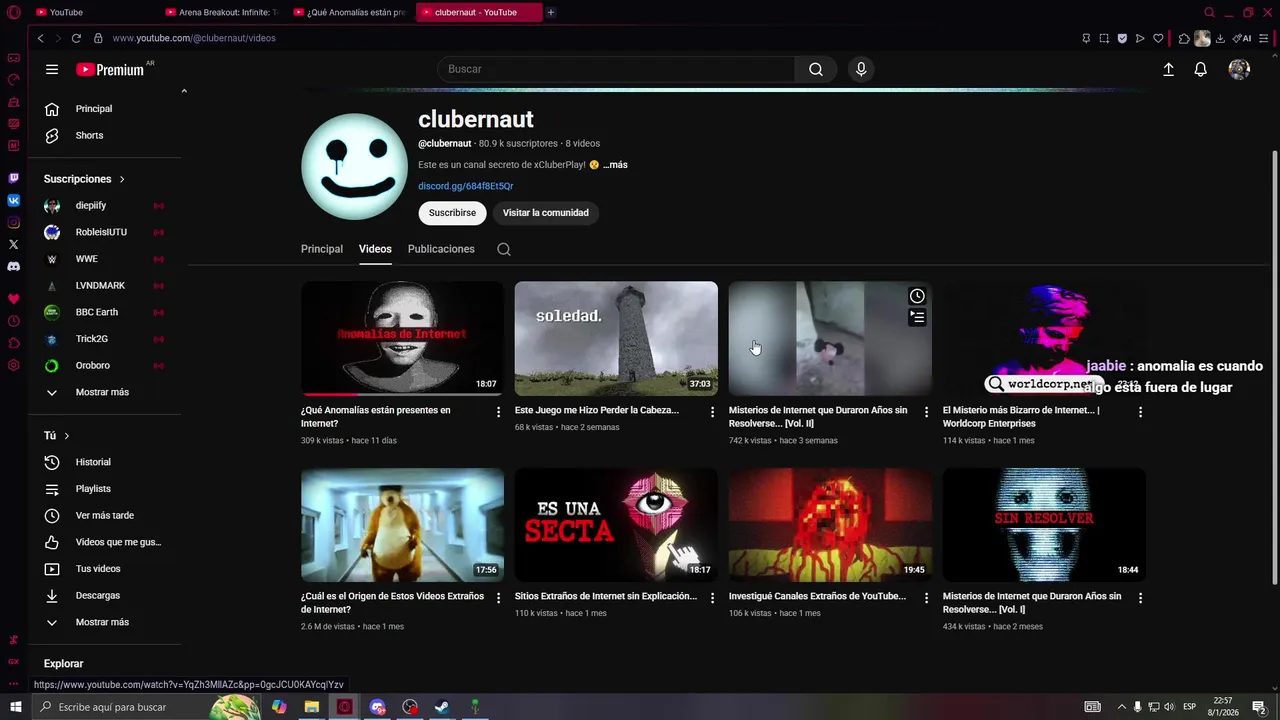Expand channel description with ...más
The width and height of the screenshot is (1280, 720).
pos(616,165)
